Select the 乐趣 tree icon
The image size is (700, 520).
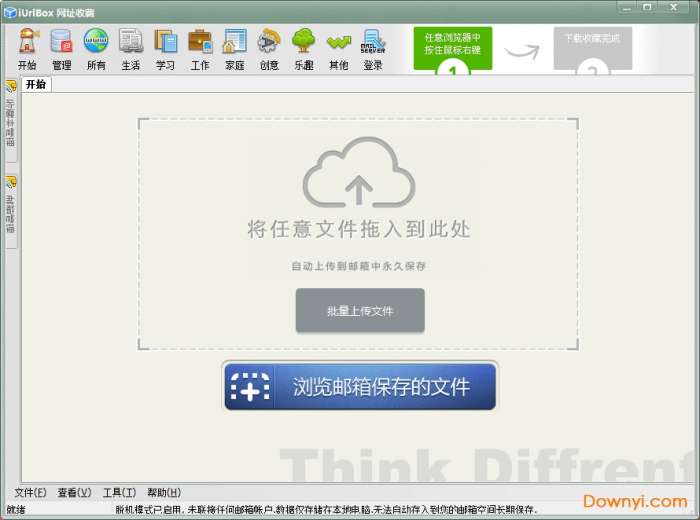304,49
